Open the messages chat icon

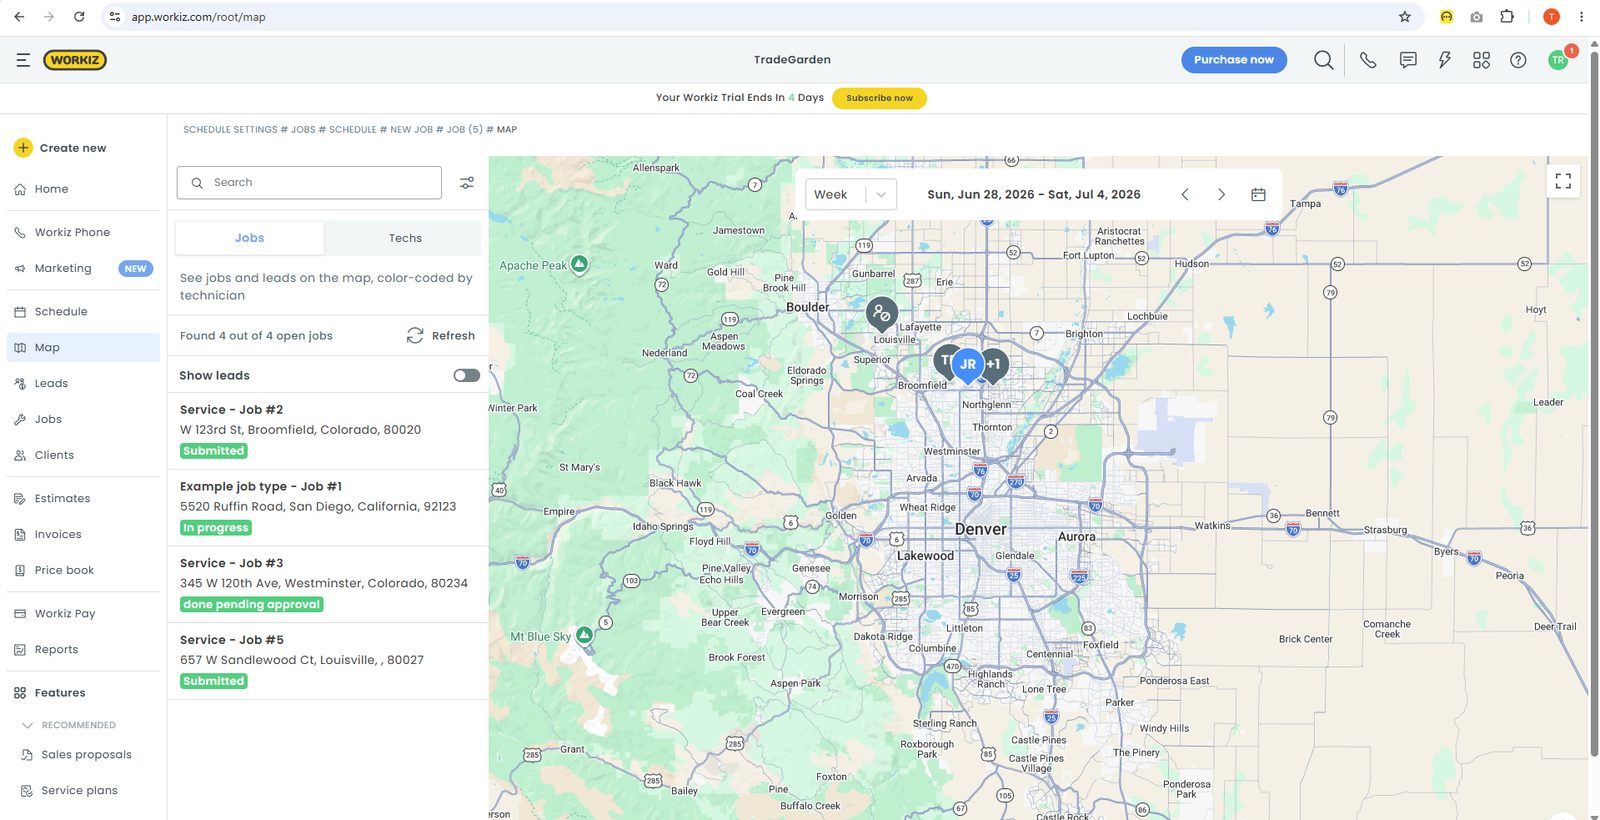point(1408,60)
